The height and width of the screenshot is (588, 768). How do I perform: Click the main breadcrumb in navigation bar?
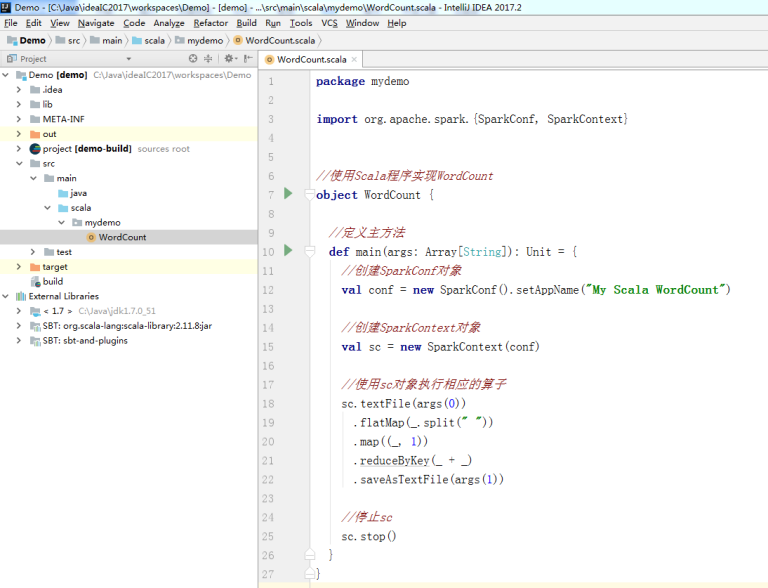click(106, 41)
